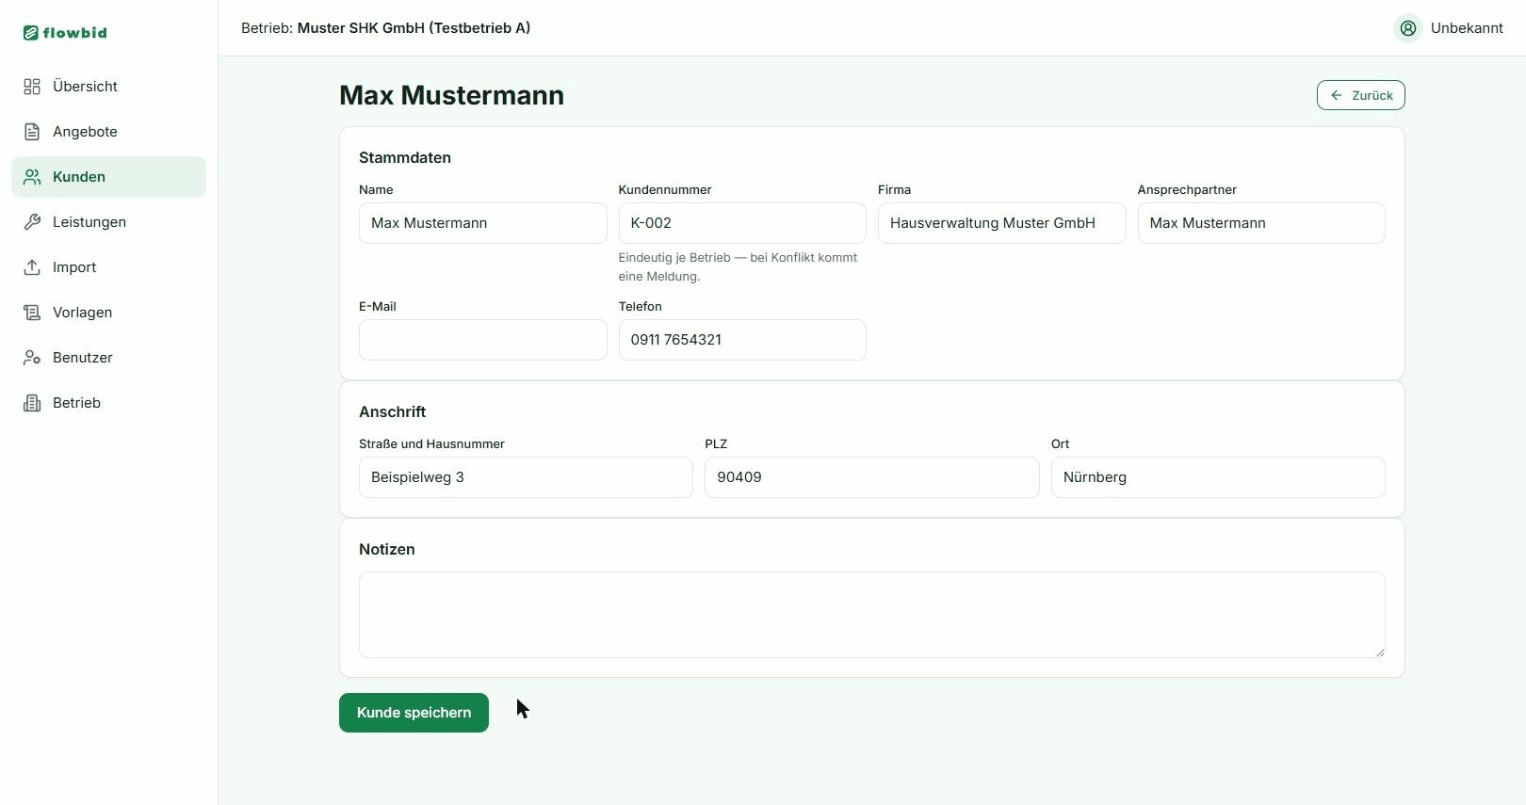Select the Import upload icon
The height and width of the screenshot is (805, 1526).
(32, 267)
